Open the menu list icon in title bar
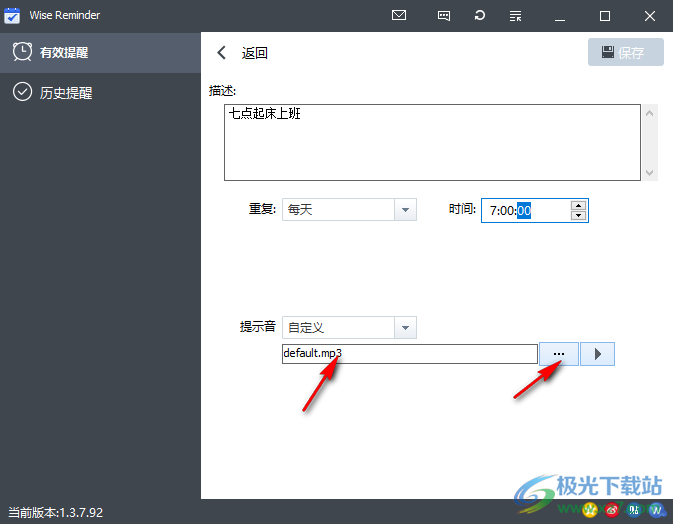673x524 pixels. tap(515, 16)
